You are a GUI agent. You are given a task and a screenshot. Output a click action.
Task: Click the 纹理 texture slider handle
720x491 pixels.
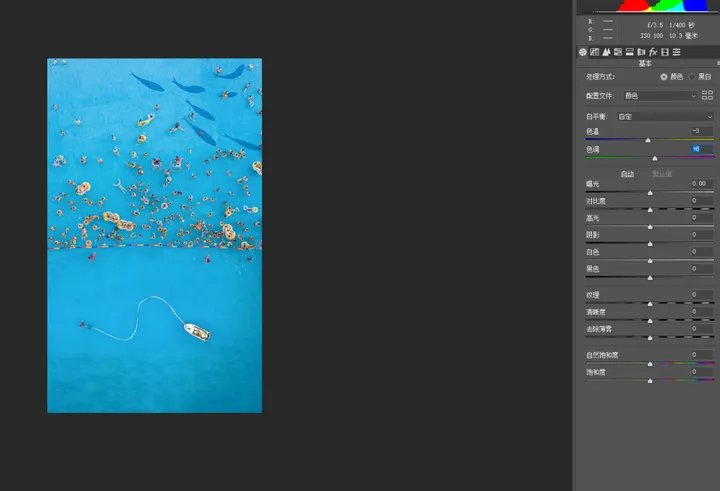(650, 304)
